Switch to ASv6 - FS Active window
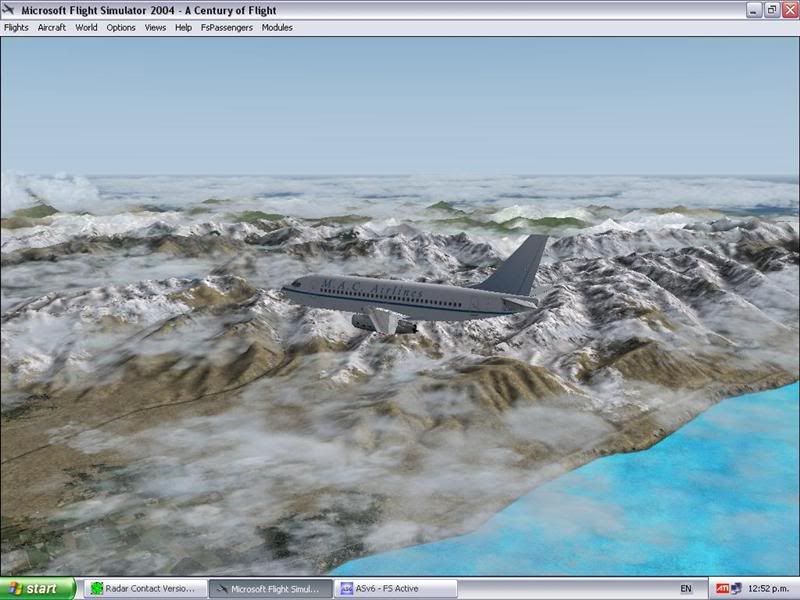The height and width of the screenshot is (600, 800). point(395,589)
